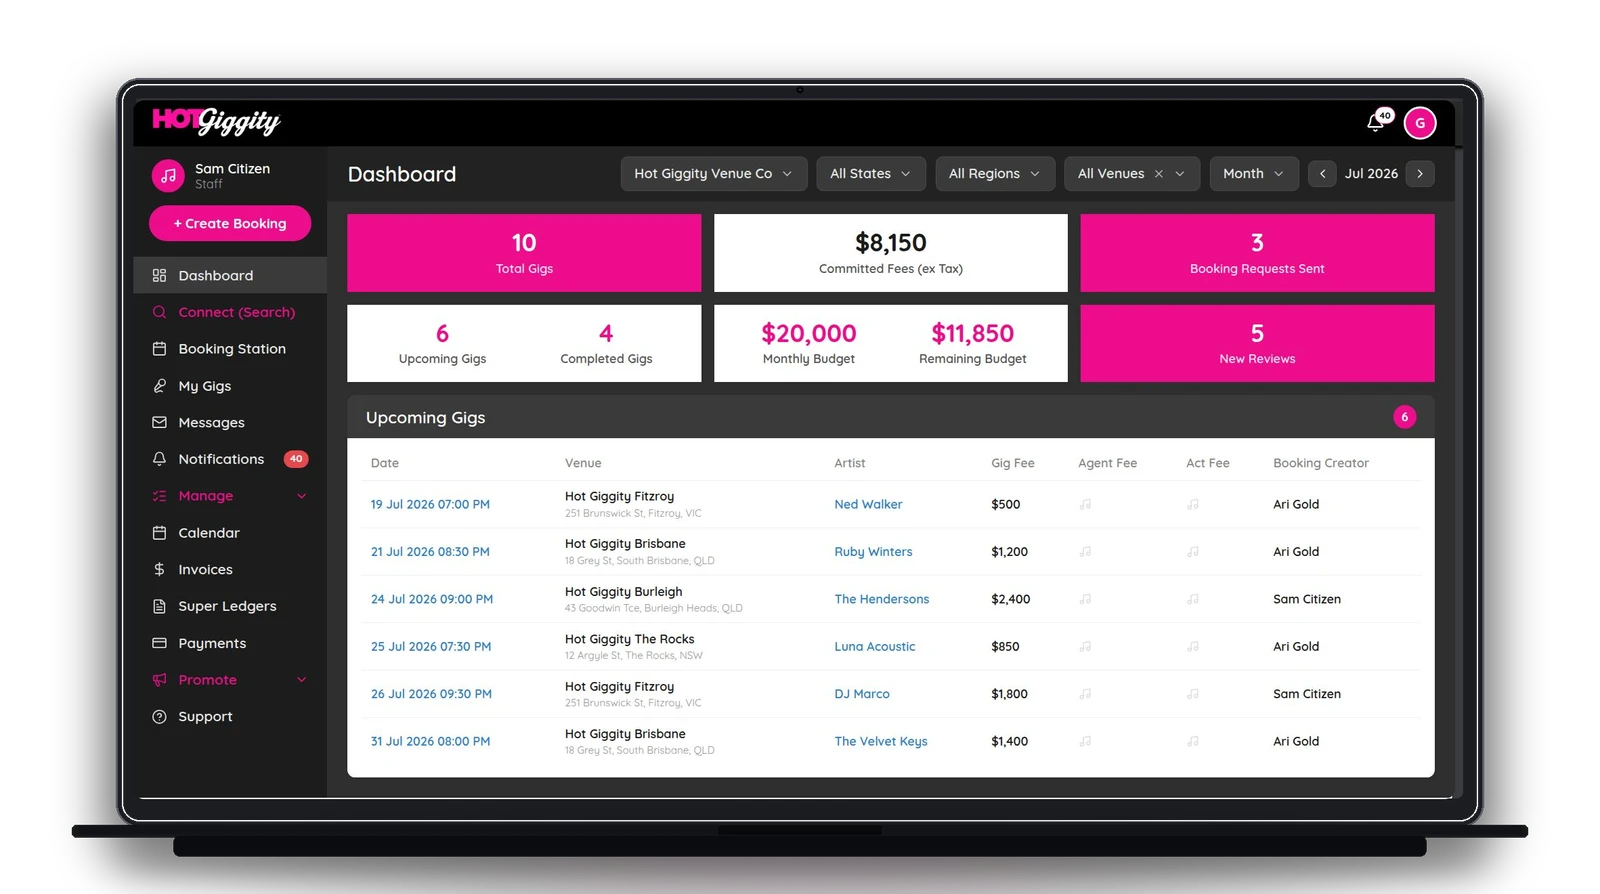
Task: Click Act Fee icon for Luna Acoustic
Action: point(1192,647)
